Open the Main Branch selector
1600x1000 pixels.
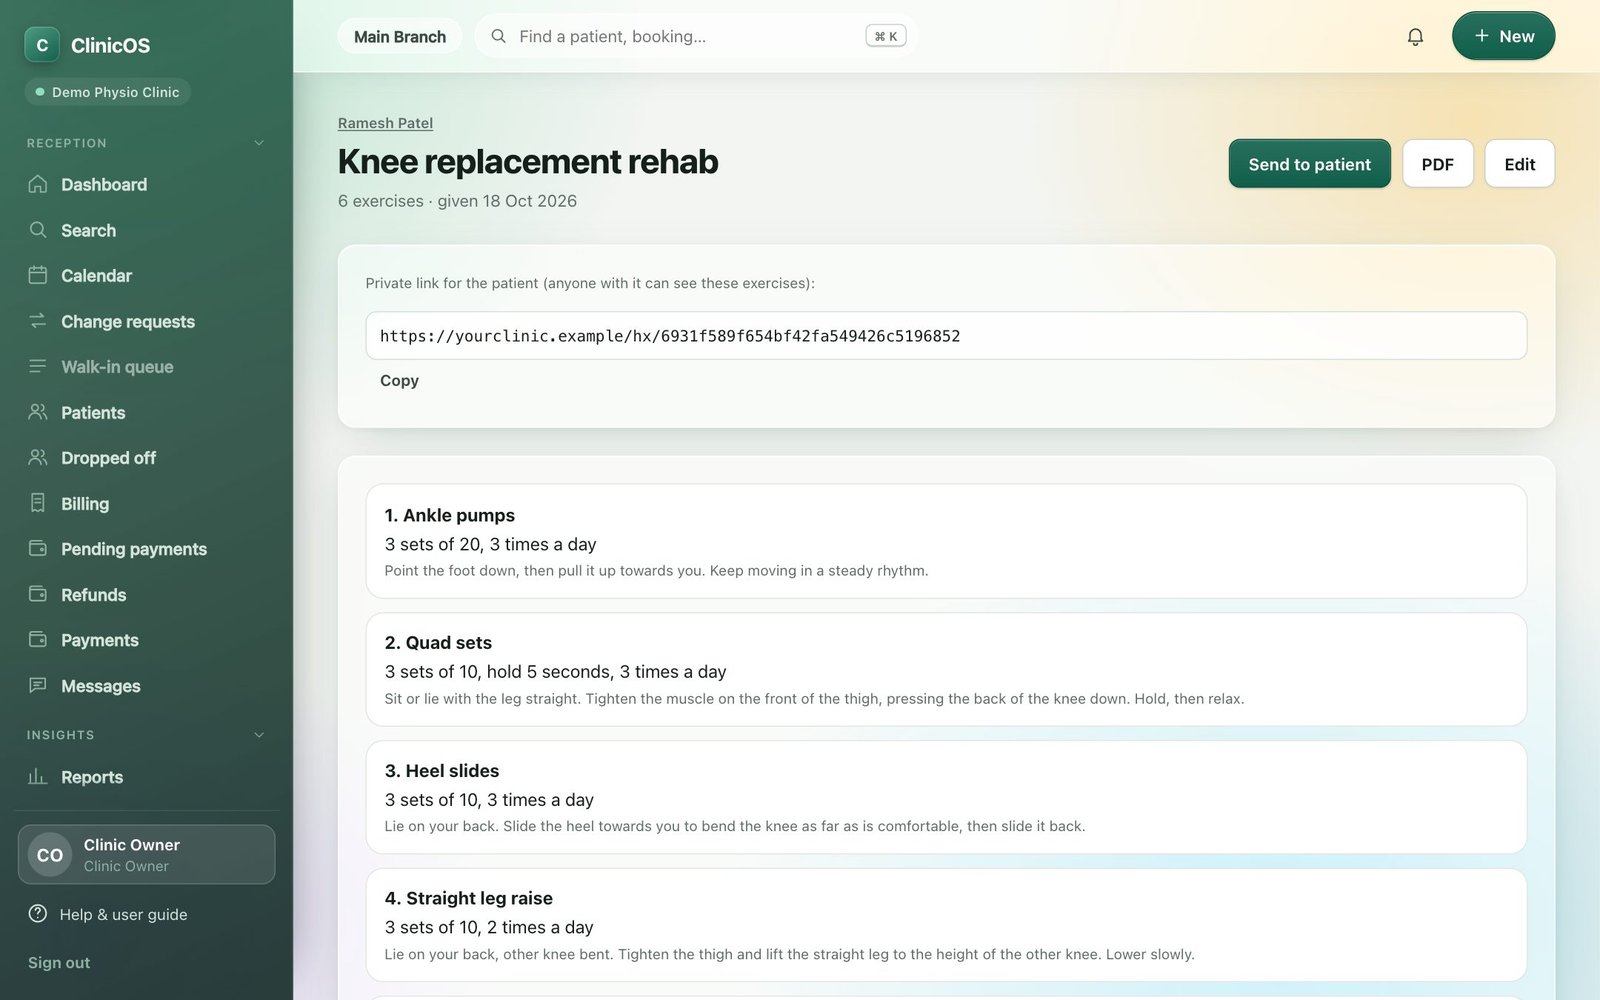click(400, 37)
